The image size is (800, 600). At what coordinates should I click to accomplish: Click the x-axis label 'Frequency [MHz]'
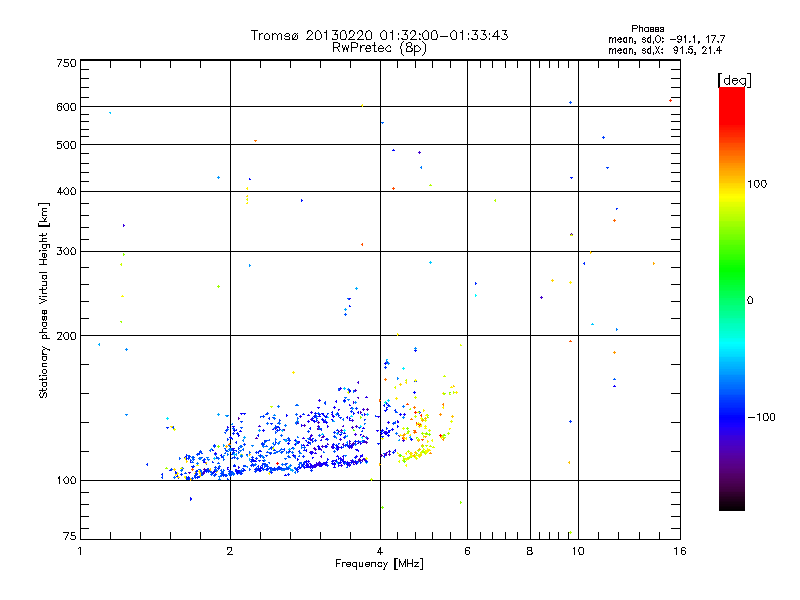pos(379,564)
